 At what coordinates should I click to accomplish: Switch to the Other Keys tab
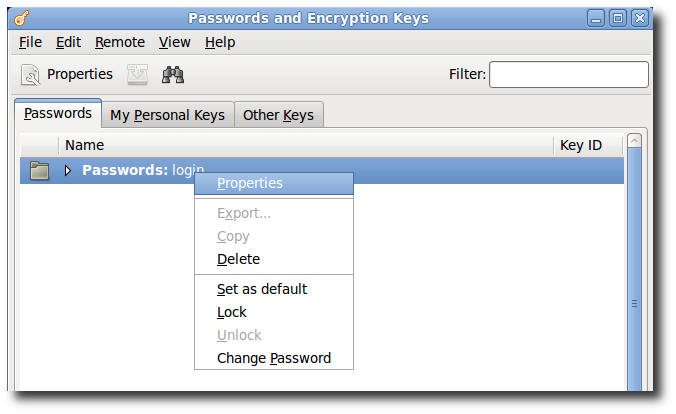pyautogui.click(x=279, y=115)
